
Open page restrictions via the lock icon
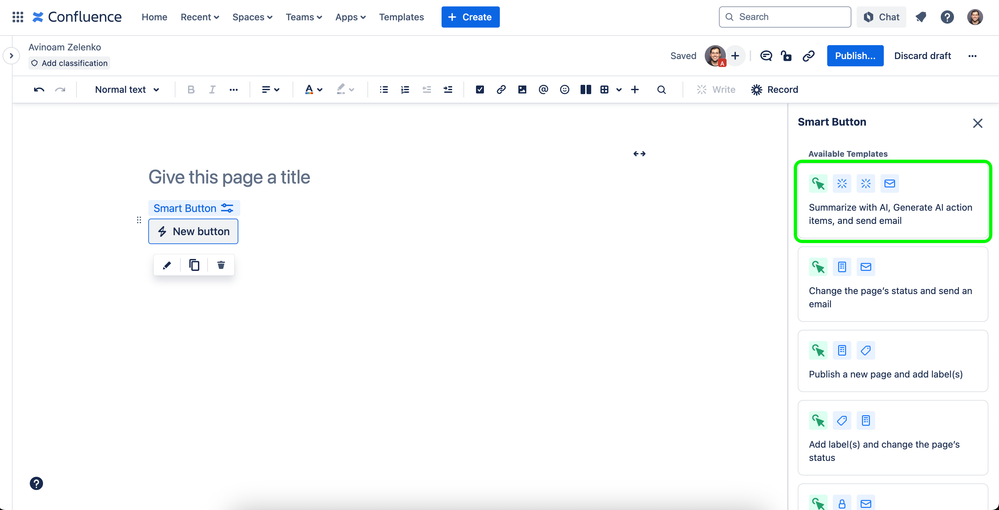click(787, 56)
